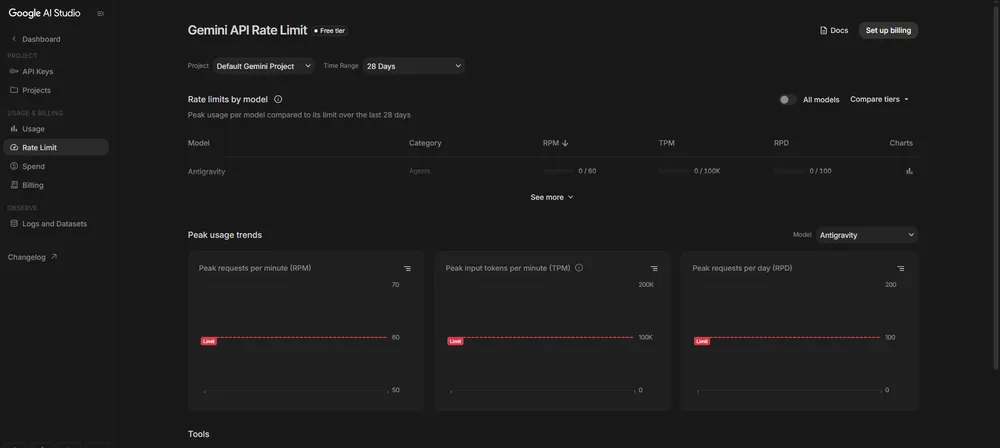Image resolution: width=1000 pixels, height=448 pixels.
Task: Click the Spend dollar icon
Action: pyautogui.click(x=14, y=166)
